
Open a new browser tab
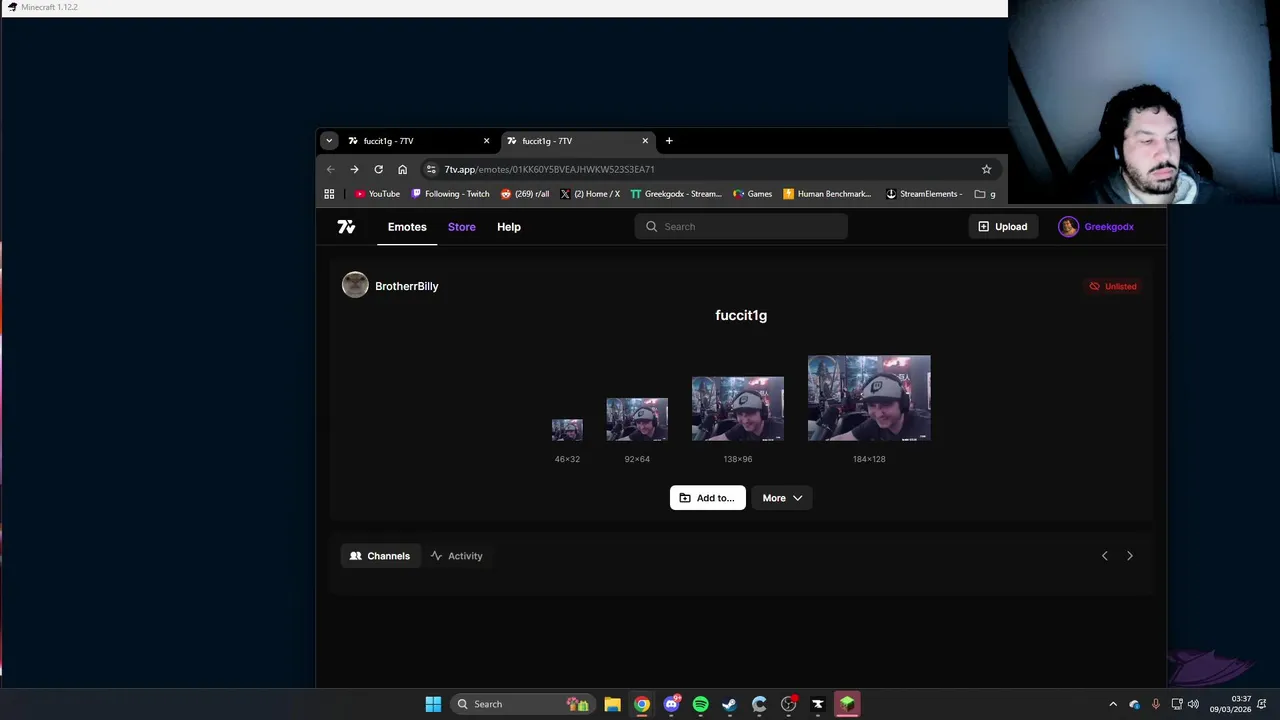(669, 141)
